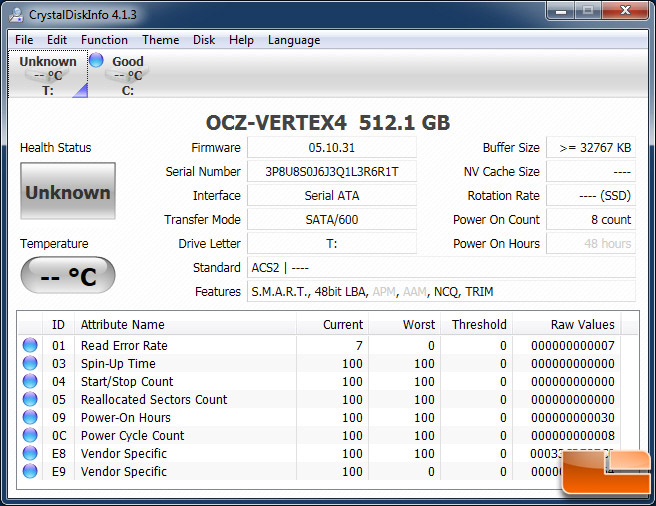This screenshot has width=656, height=506.
Task: Click the Serial Number field
Action: point(332,172)
